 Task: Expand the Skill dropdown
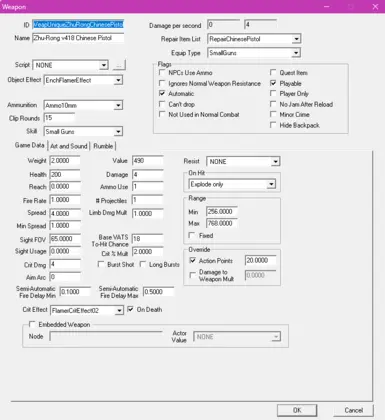coord(118,132)
